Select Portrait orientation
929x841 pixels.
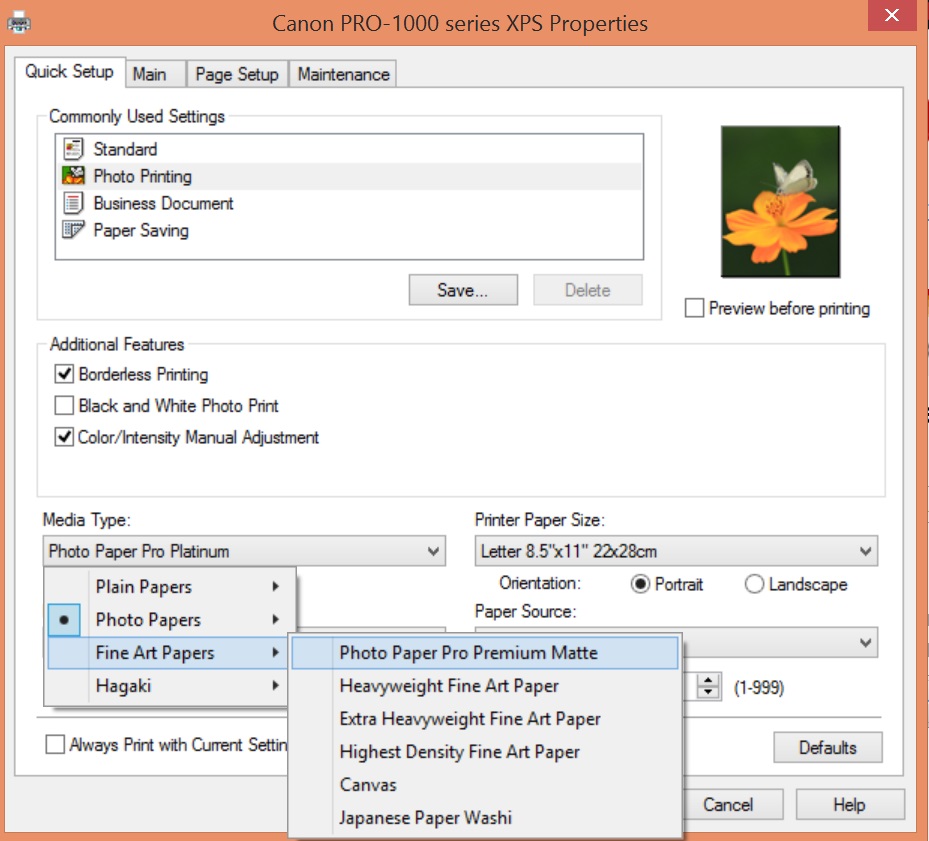[x=640, y=584]
